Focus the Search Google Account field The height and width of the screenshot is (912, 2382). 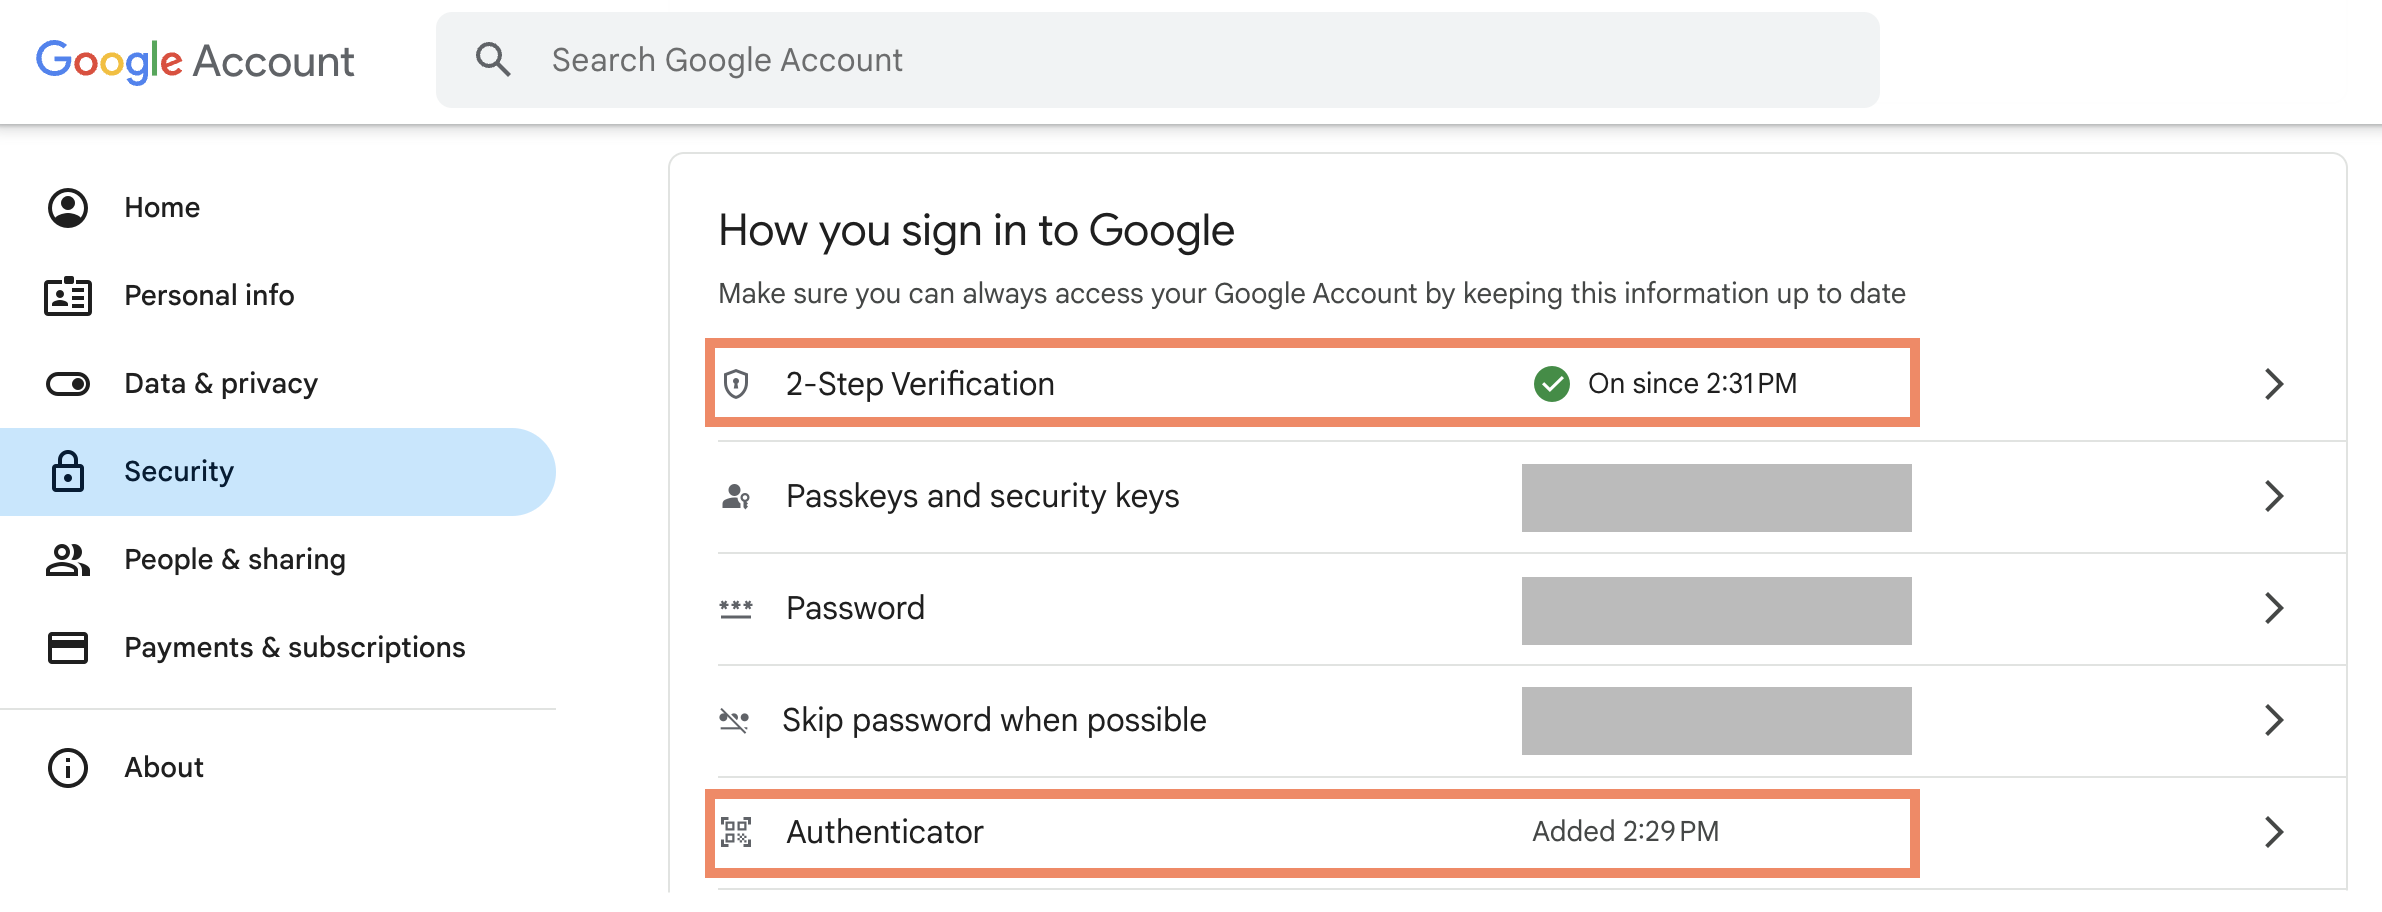click(x=1157, y=60)
